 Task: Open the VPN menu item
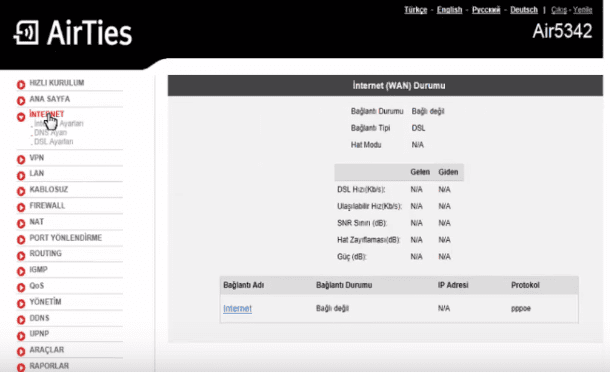tap(37, 158)
